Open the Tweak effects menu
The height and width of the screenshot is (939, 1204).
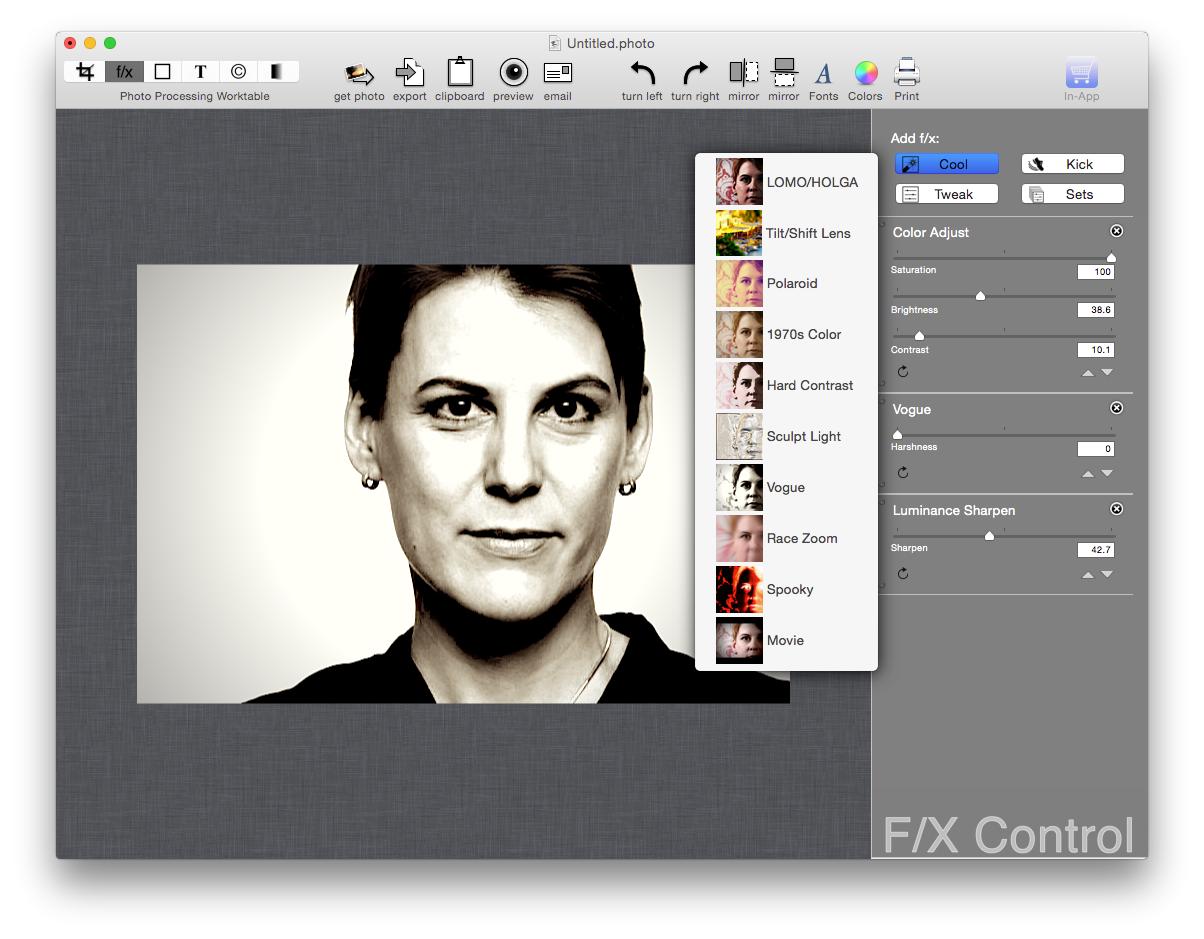(947, 194)
